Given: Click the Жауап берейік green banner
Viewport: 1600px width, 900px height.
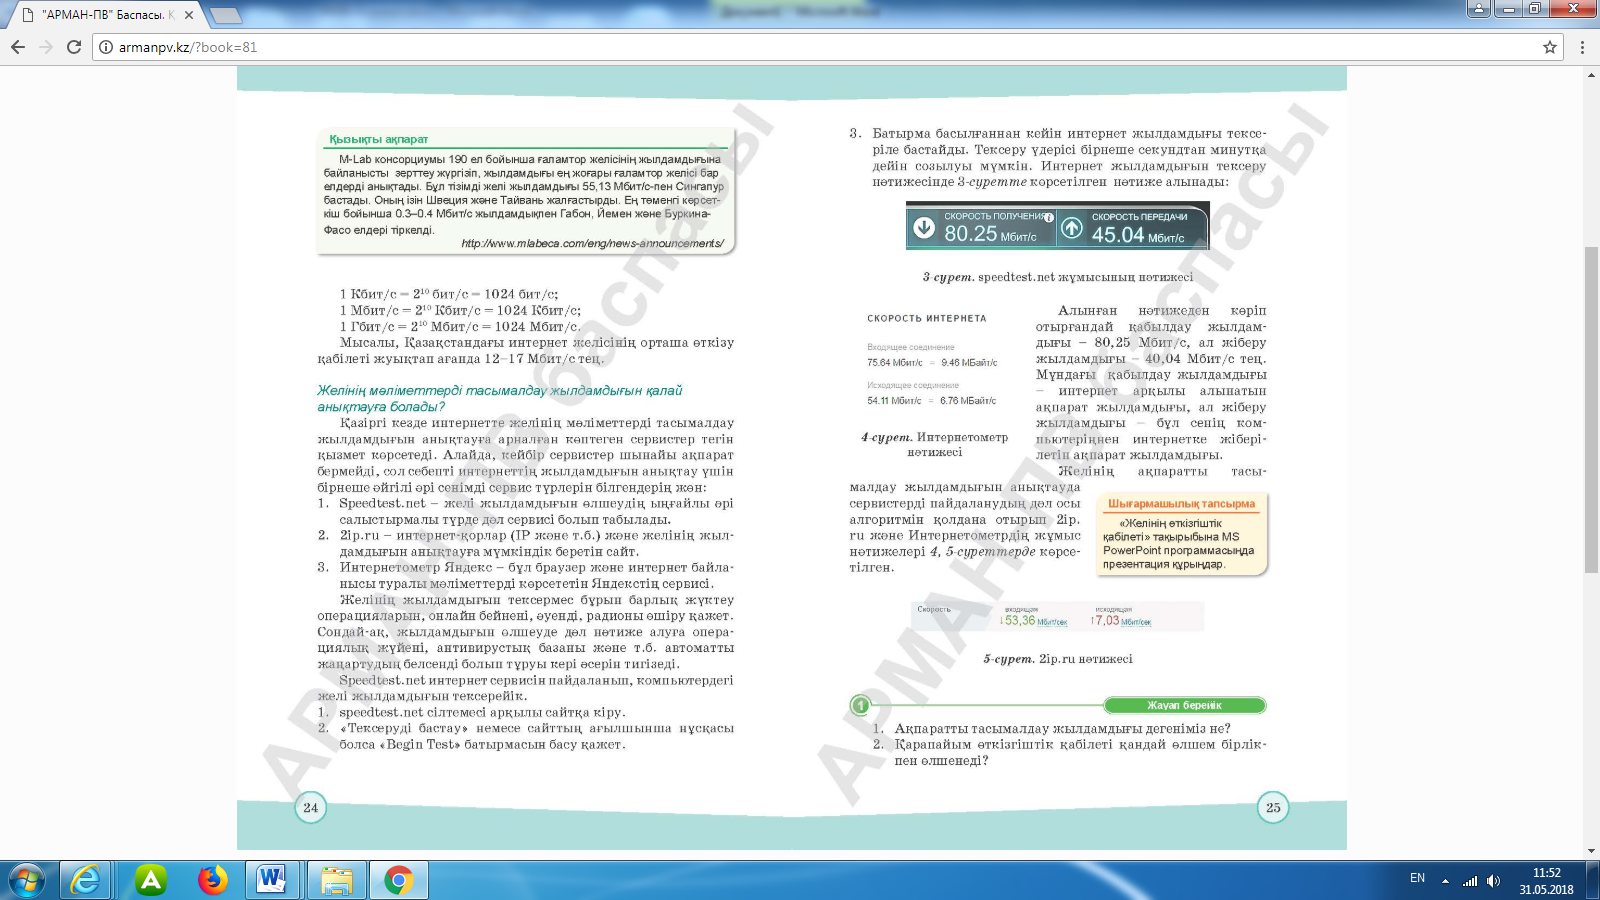Looking at the screenshot, I should (x=1184, y=705).
